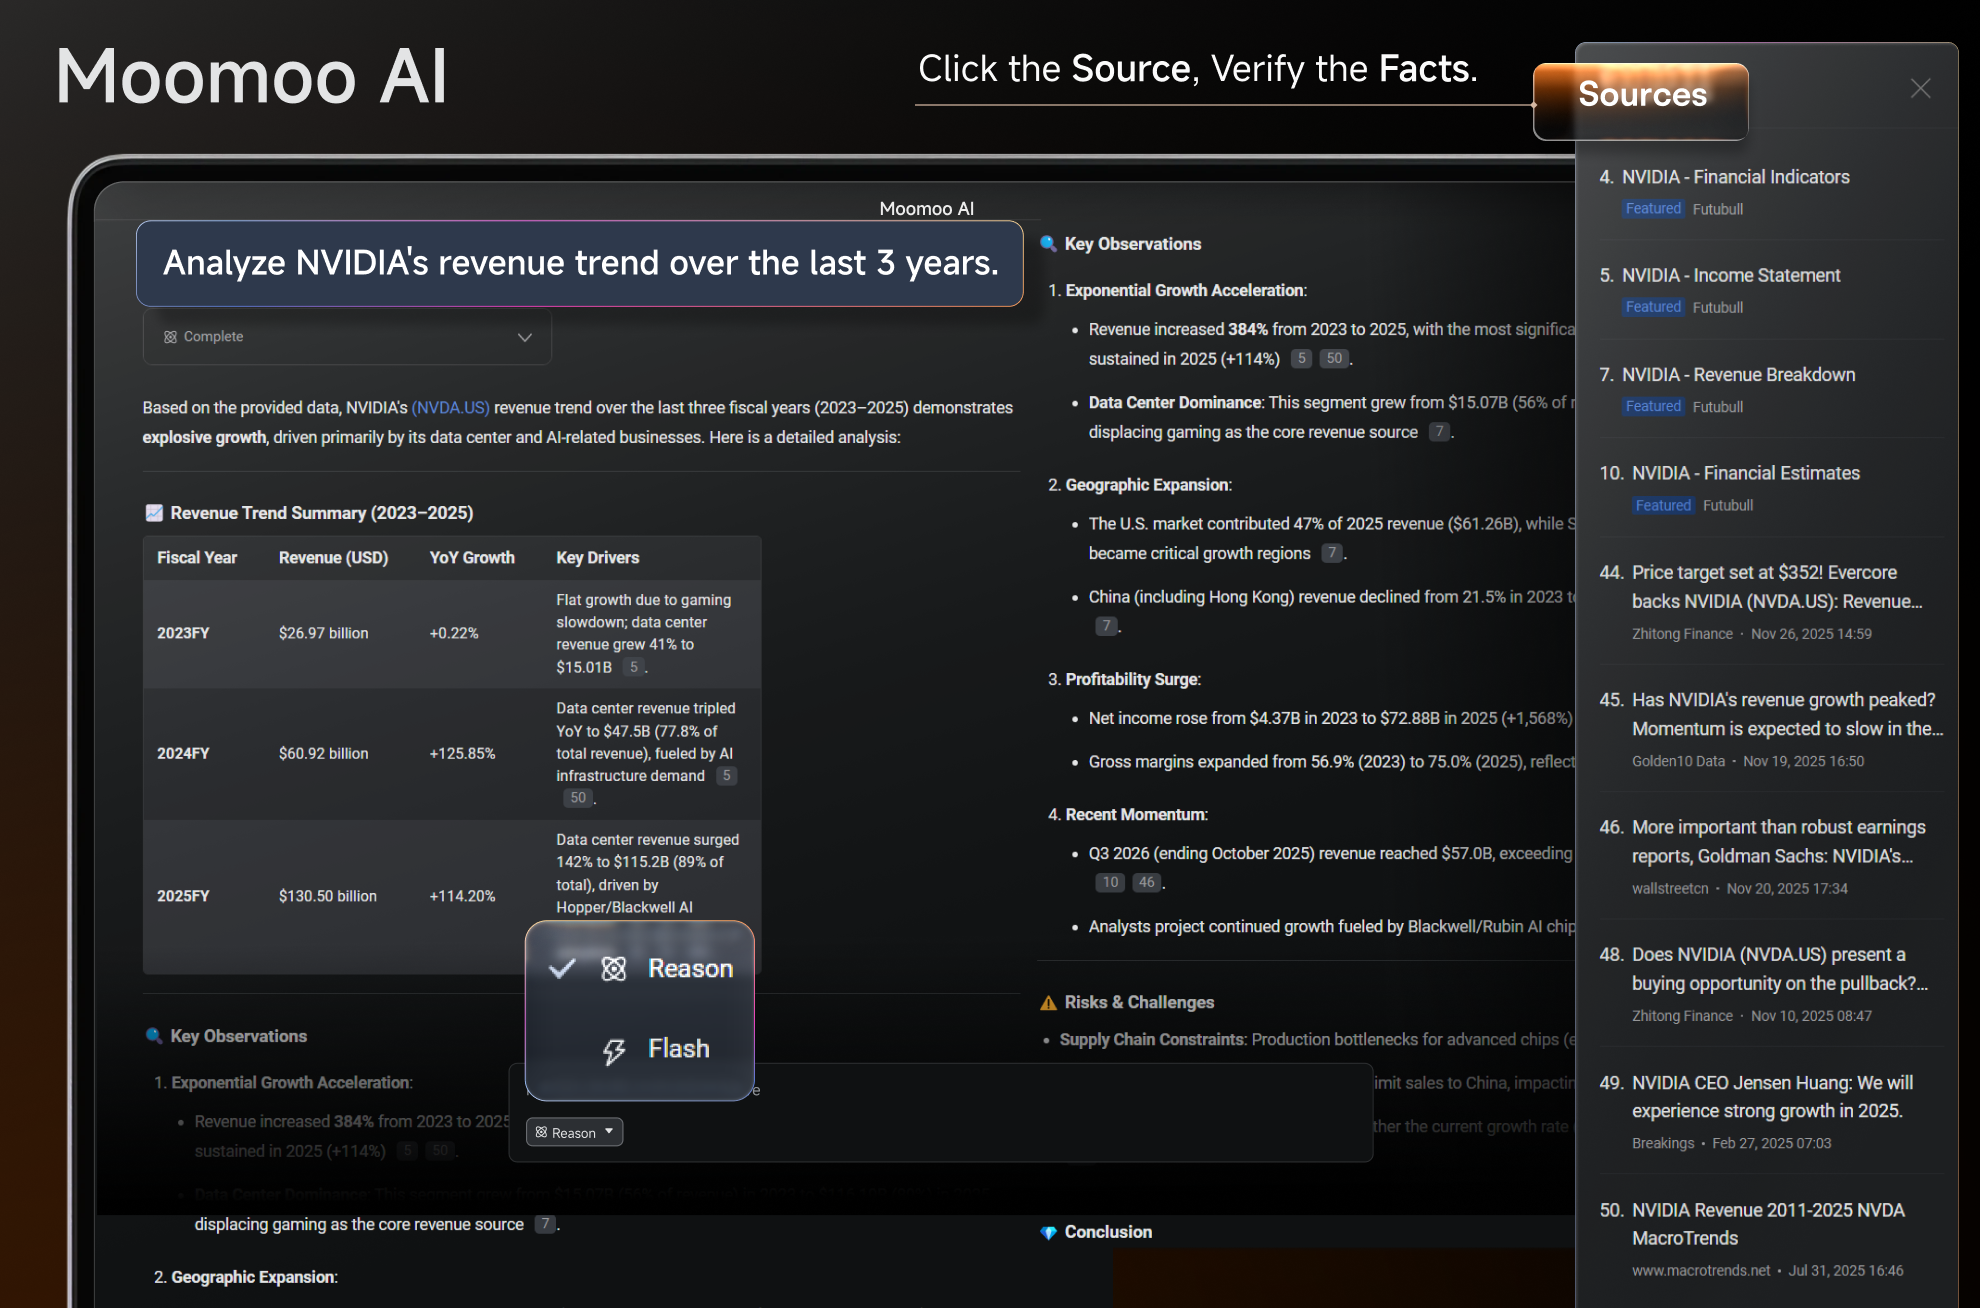Click the magnifier icon beside top-right Key Observations
The image size is (1980, 1308).
click(x=1048, y=244)
